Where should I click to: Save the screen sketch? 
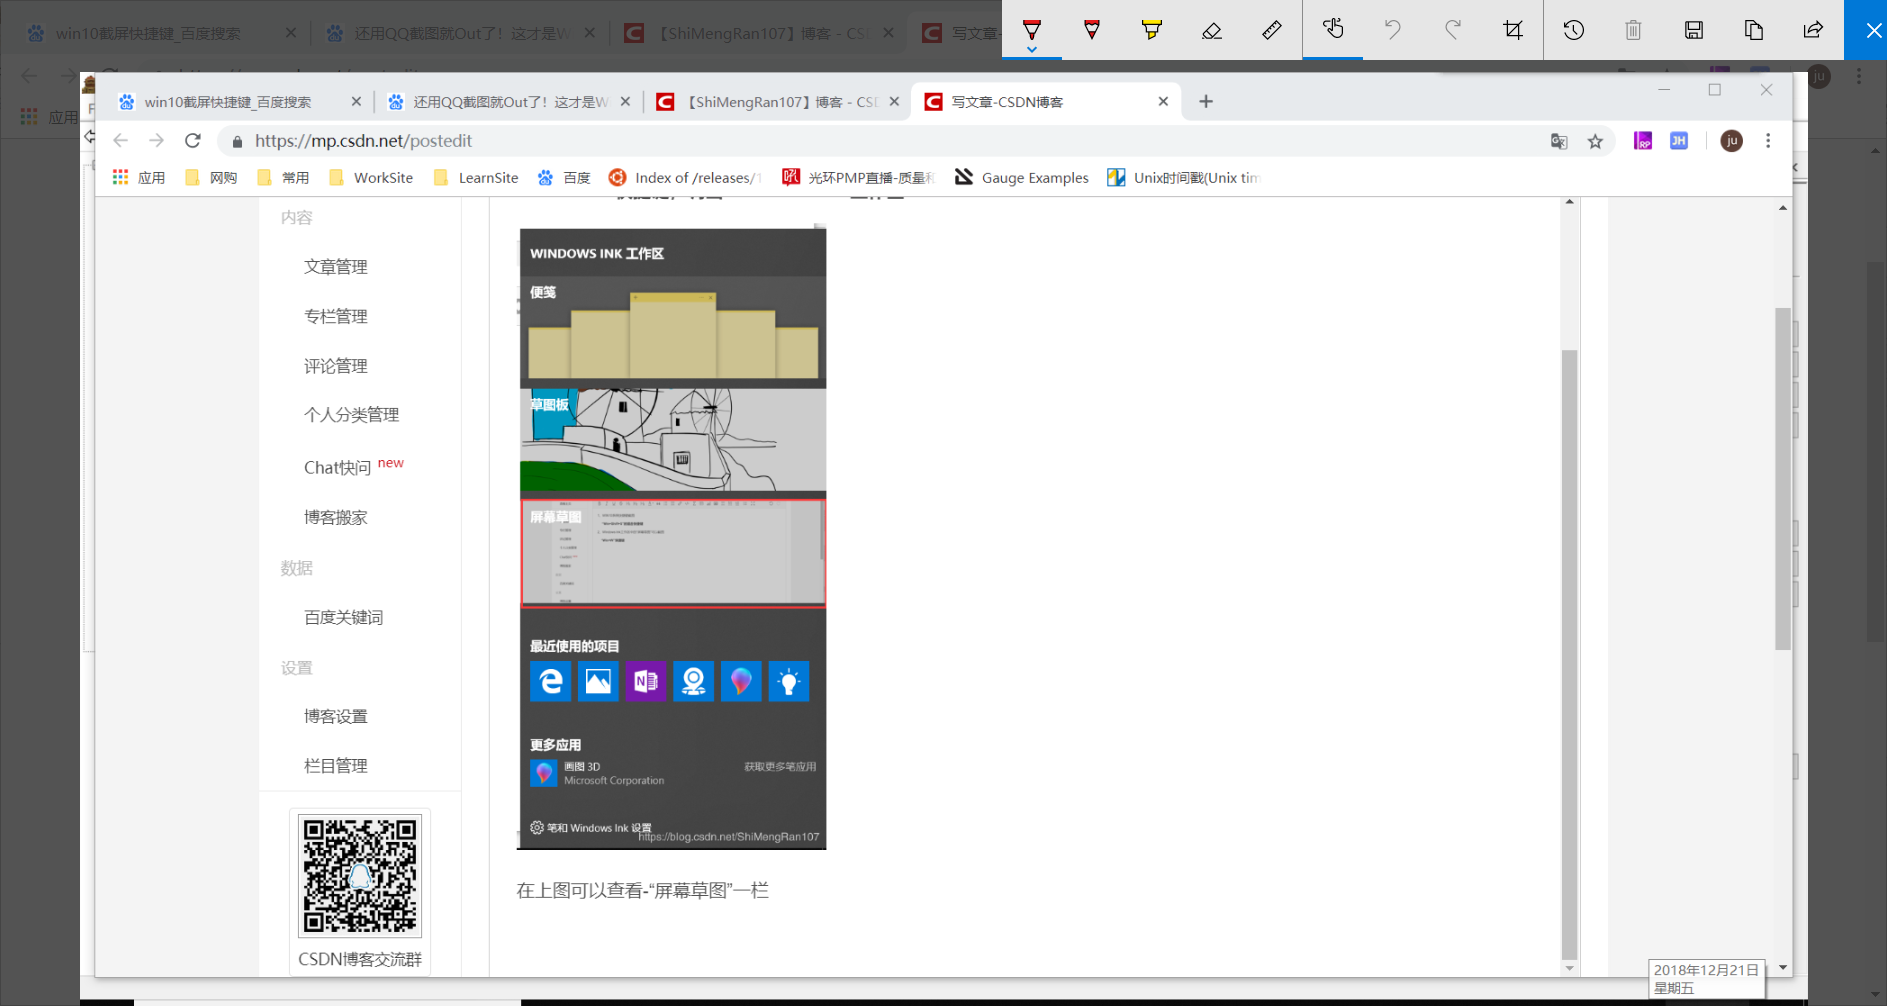click(1694, 29)
